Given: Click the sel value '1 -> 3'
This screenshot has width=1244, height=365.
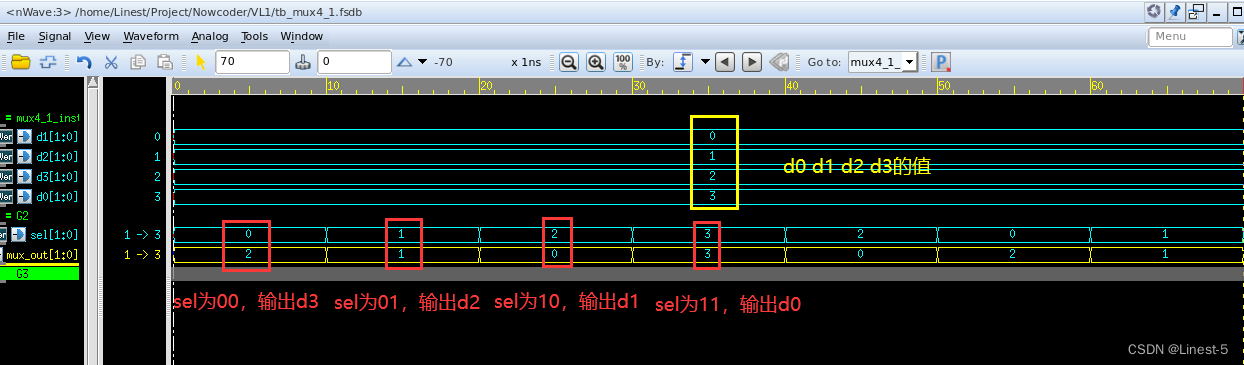Looking at the screenshot, I should tap(142, 235).
